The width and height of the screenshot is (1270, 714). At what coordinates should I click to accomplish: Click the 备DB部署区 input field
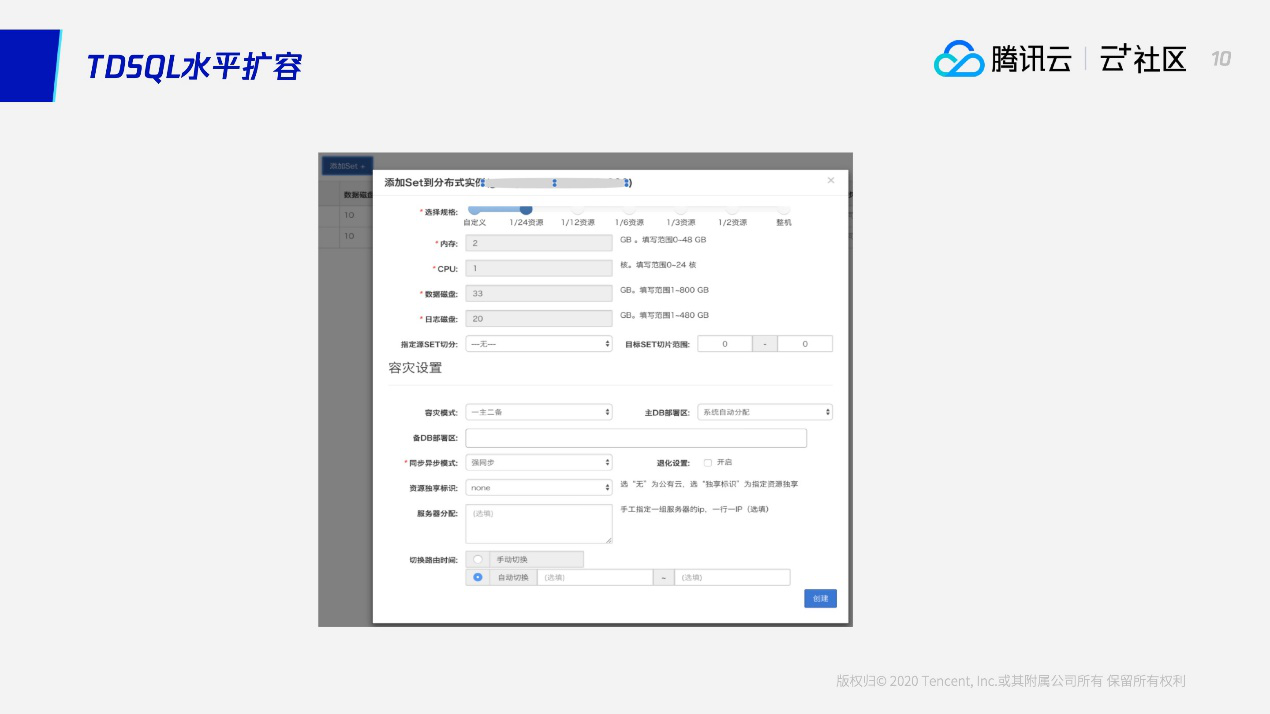636,438
